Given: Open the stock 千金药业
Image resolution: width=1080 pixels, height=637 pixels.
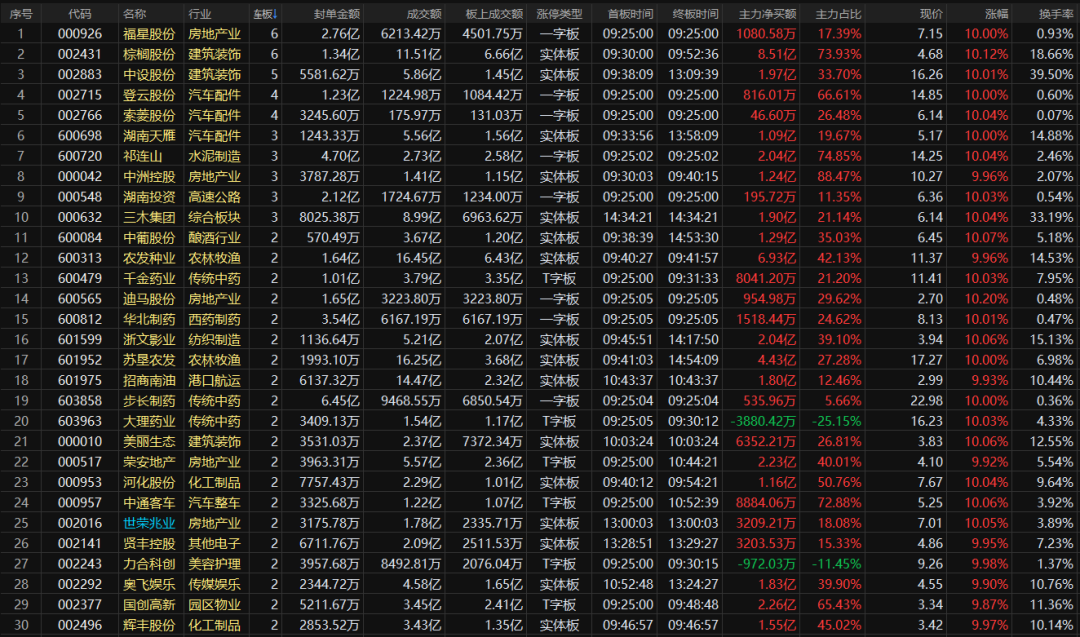Looking at the screenshot, I should click(149, 278).
